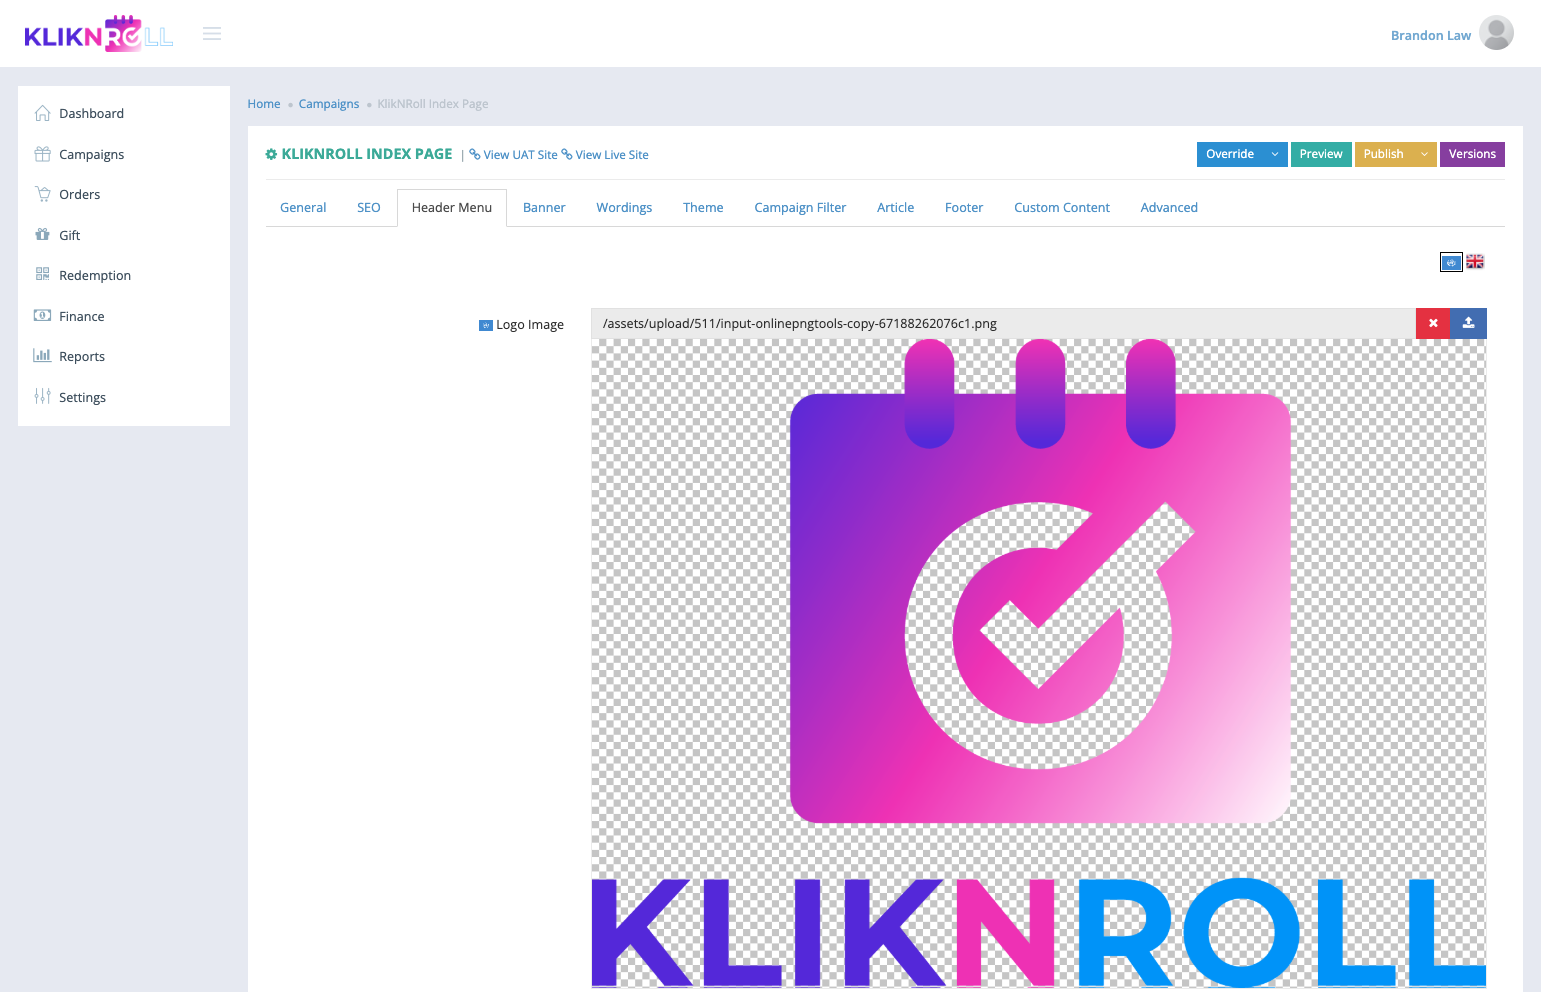Switch to the Wordings tab

click(x=624, y=208)
